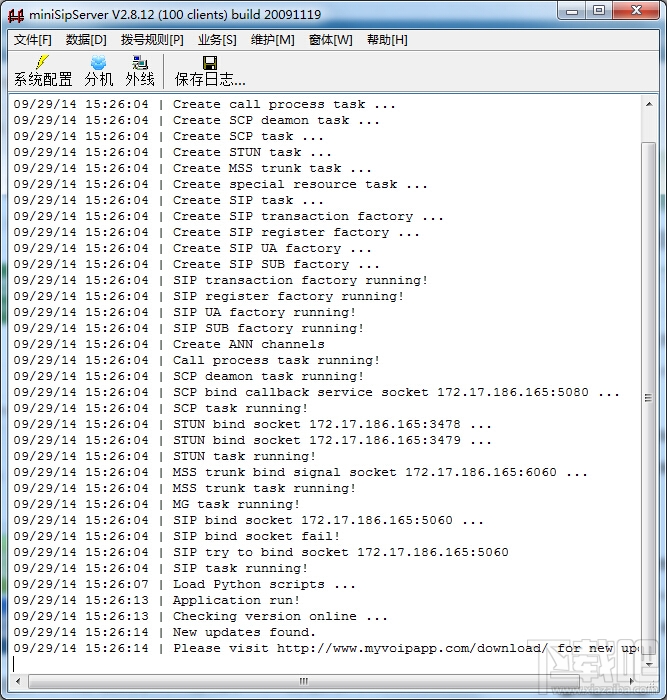This screenshot has height=700, width=667.
Task: Click the log line 'SIP register factory running!'
Action: (288, 296)
